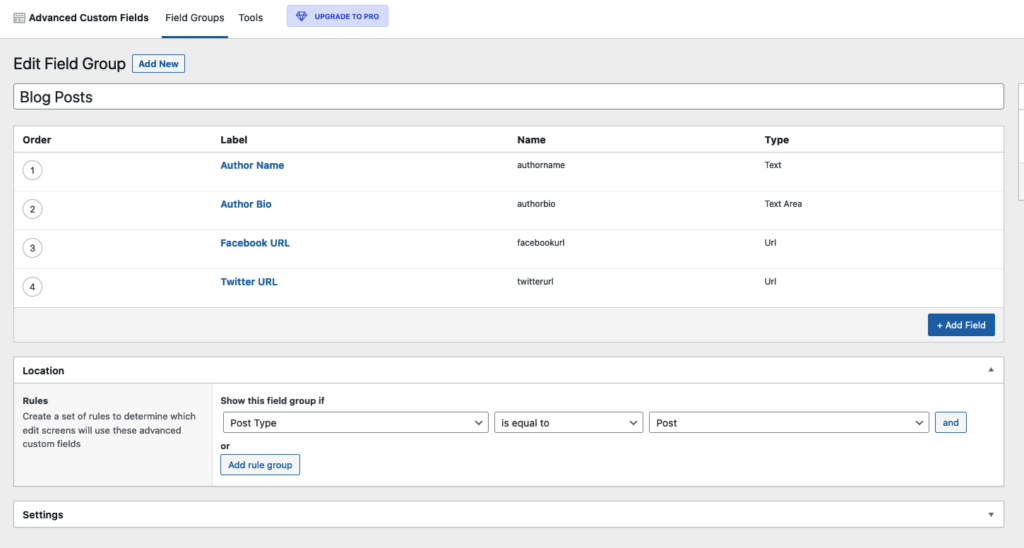Image resolution: width=1024 pixels, height=548 pixels.
Task: Click the 'Show this field group if' label
Action: 272,400
